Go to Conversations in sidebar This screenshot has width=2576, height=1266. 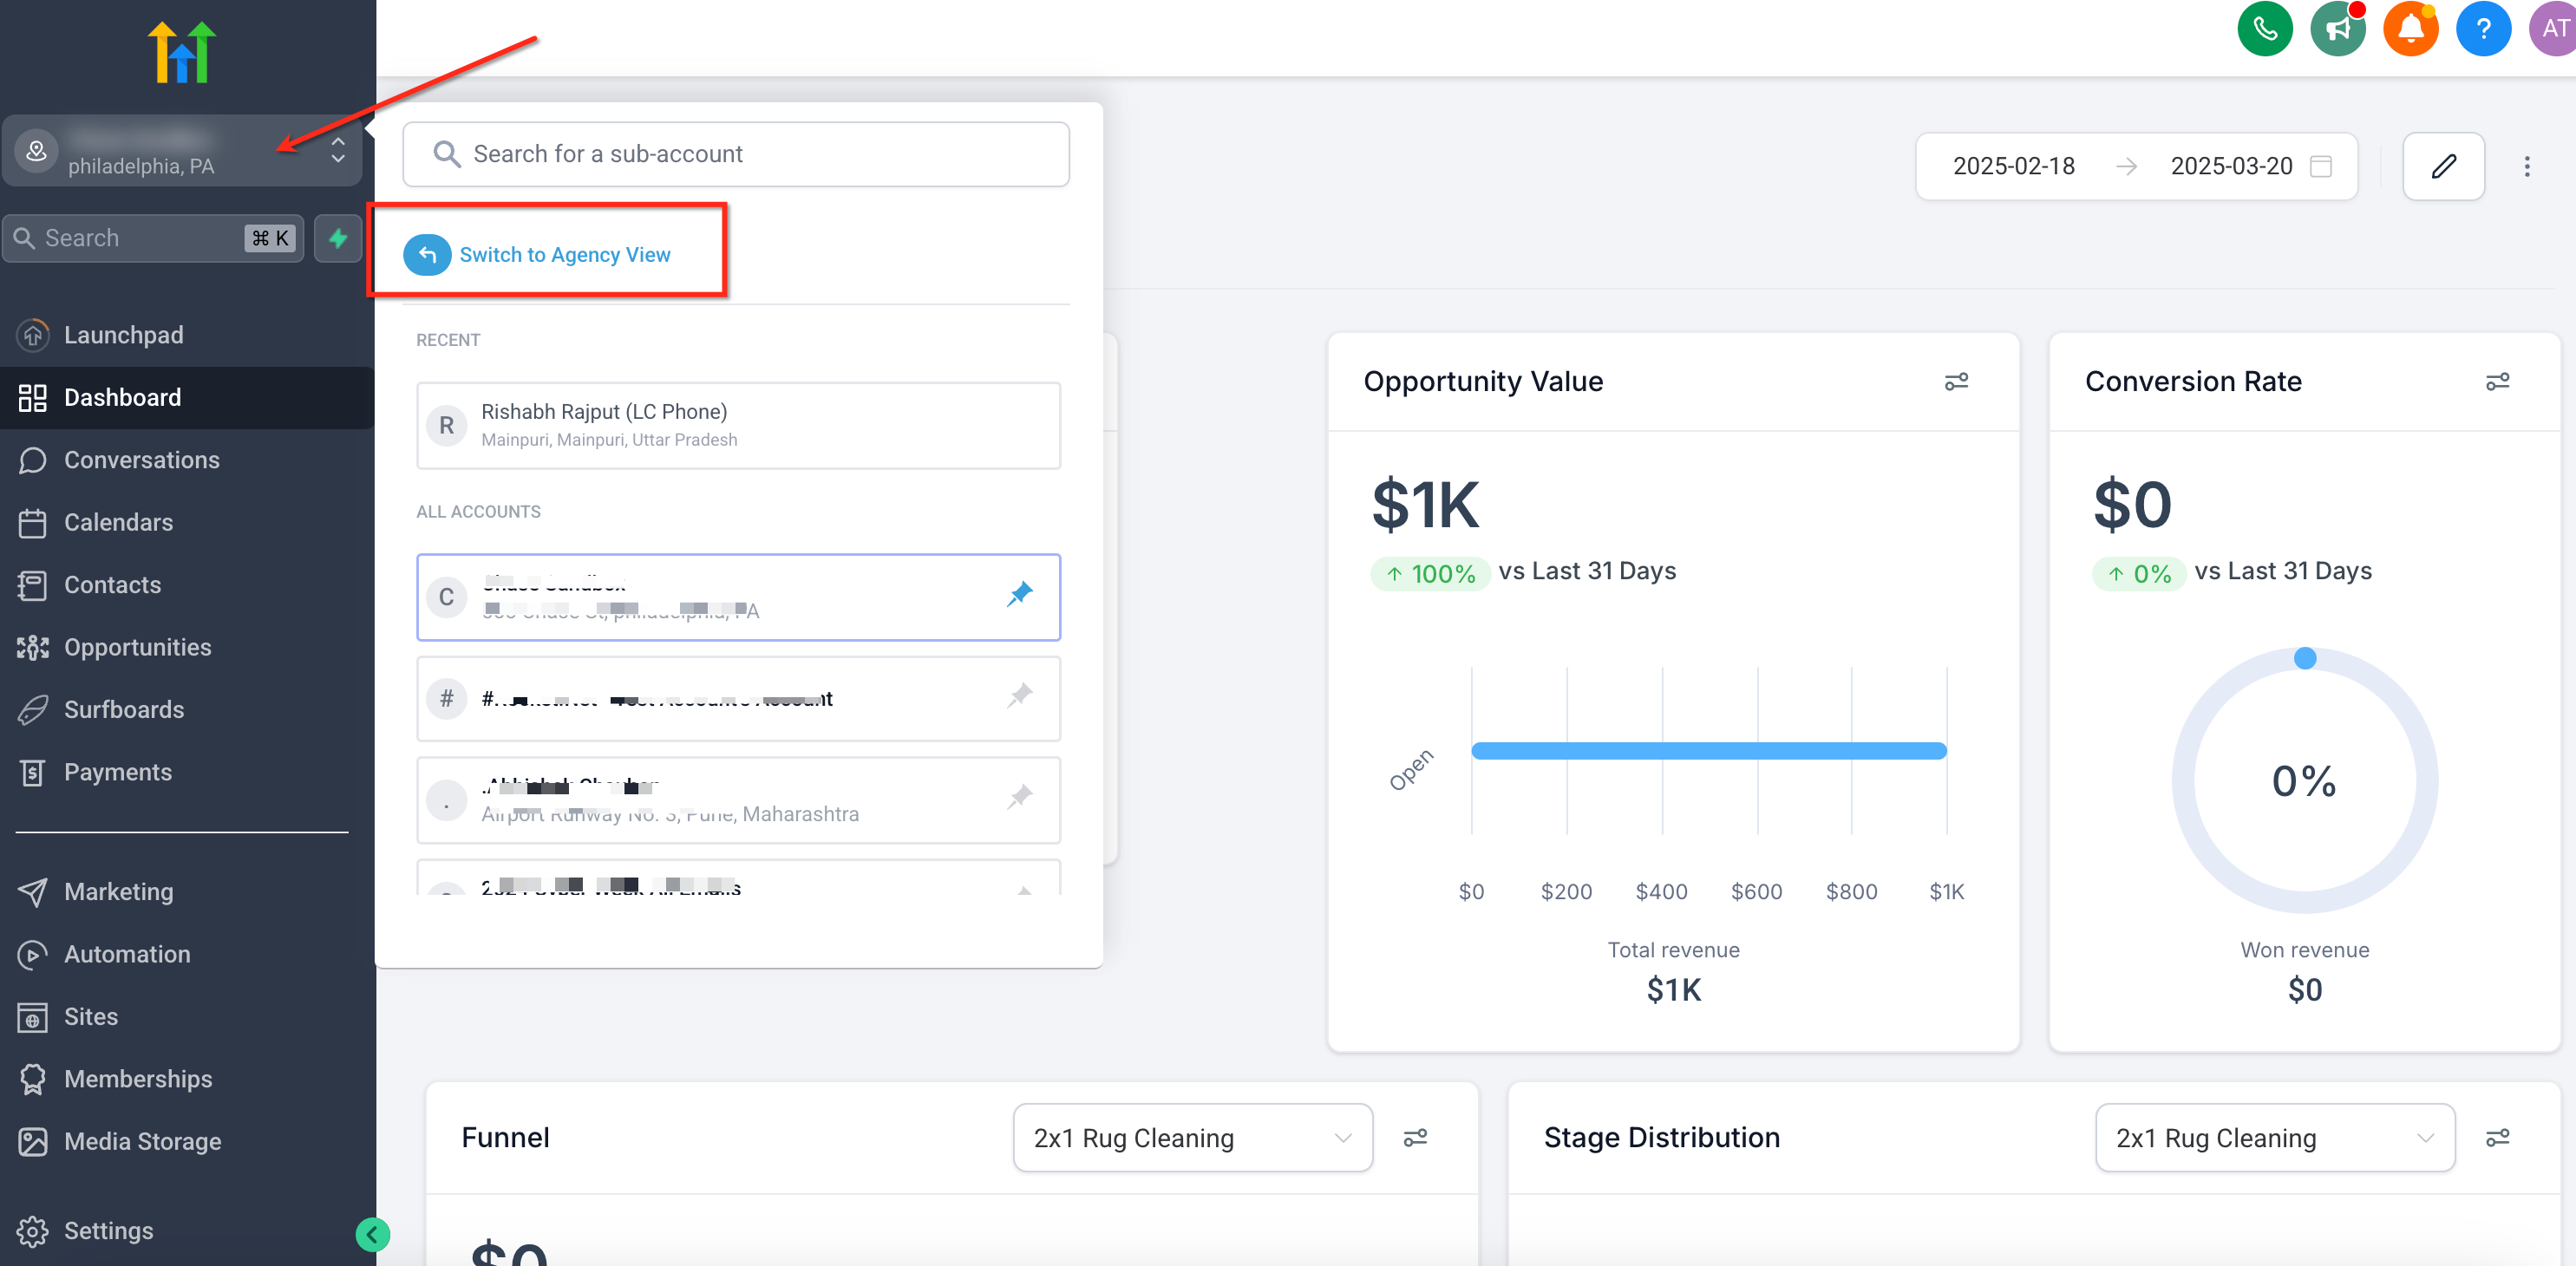[141, 460]
